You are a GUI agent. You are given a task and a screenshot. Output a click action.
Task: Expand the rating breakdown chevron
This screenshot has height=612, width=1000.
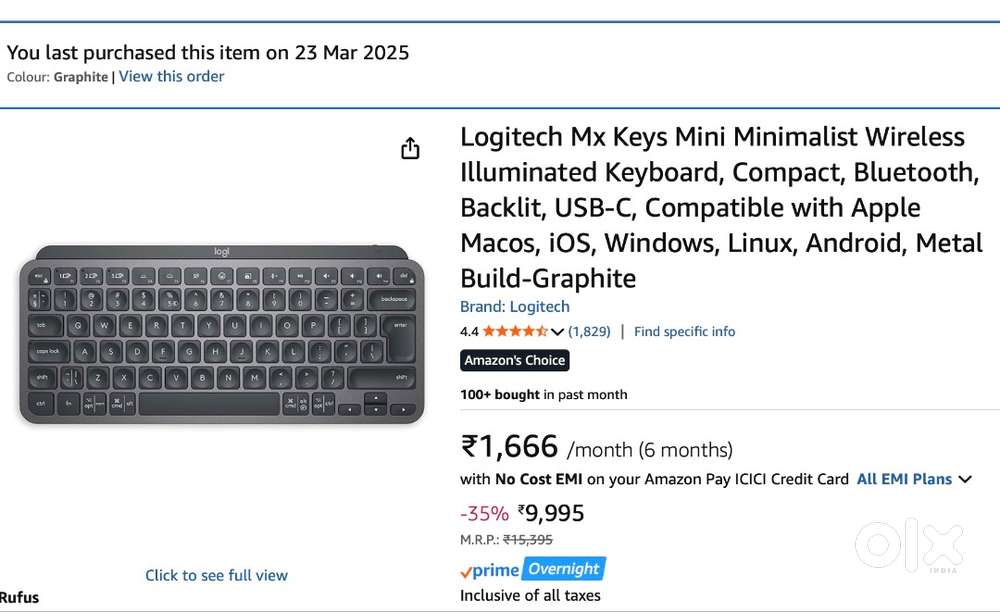pos(558,332)
